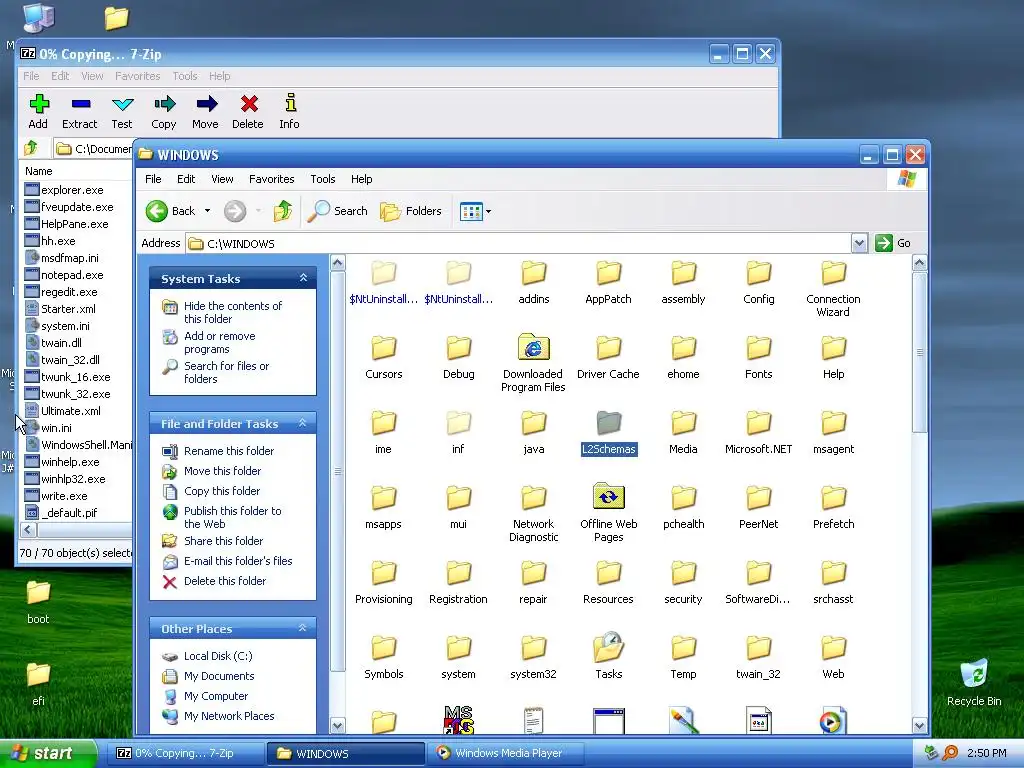
Task: Go up one folder in 7-Zip
Action: pyautogui.click(x=31, y=149)
